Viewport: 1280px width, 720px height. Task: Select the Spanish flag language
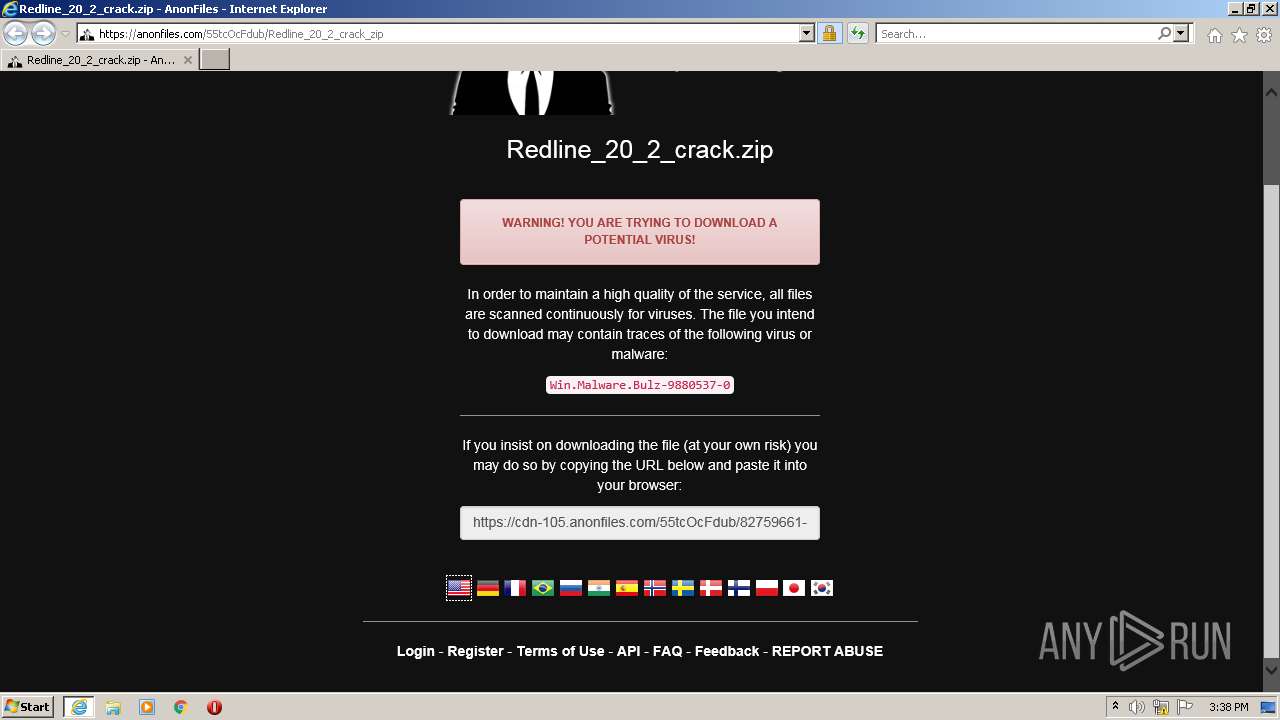[627, 588]
